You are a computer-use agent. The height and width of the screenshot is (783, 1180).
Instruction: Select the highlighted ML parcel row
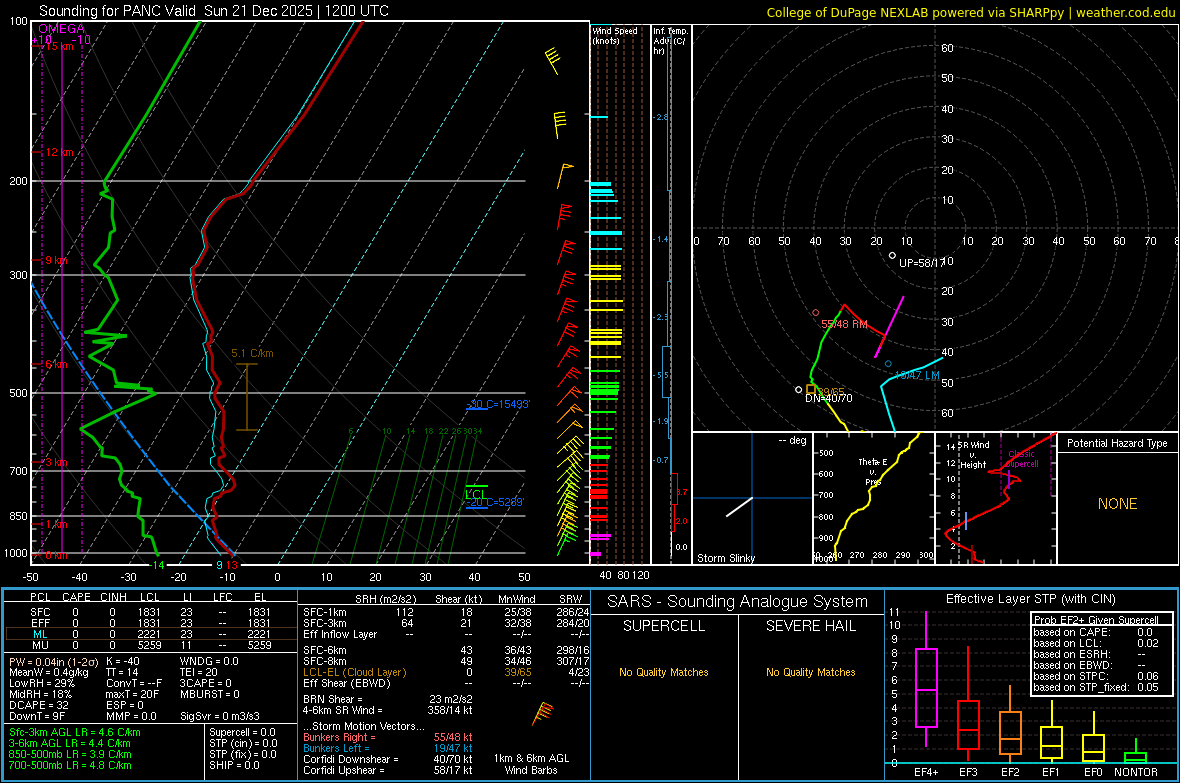tap(150, 634)
